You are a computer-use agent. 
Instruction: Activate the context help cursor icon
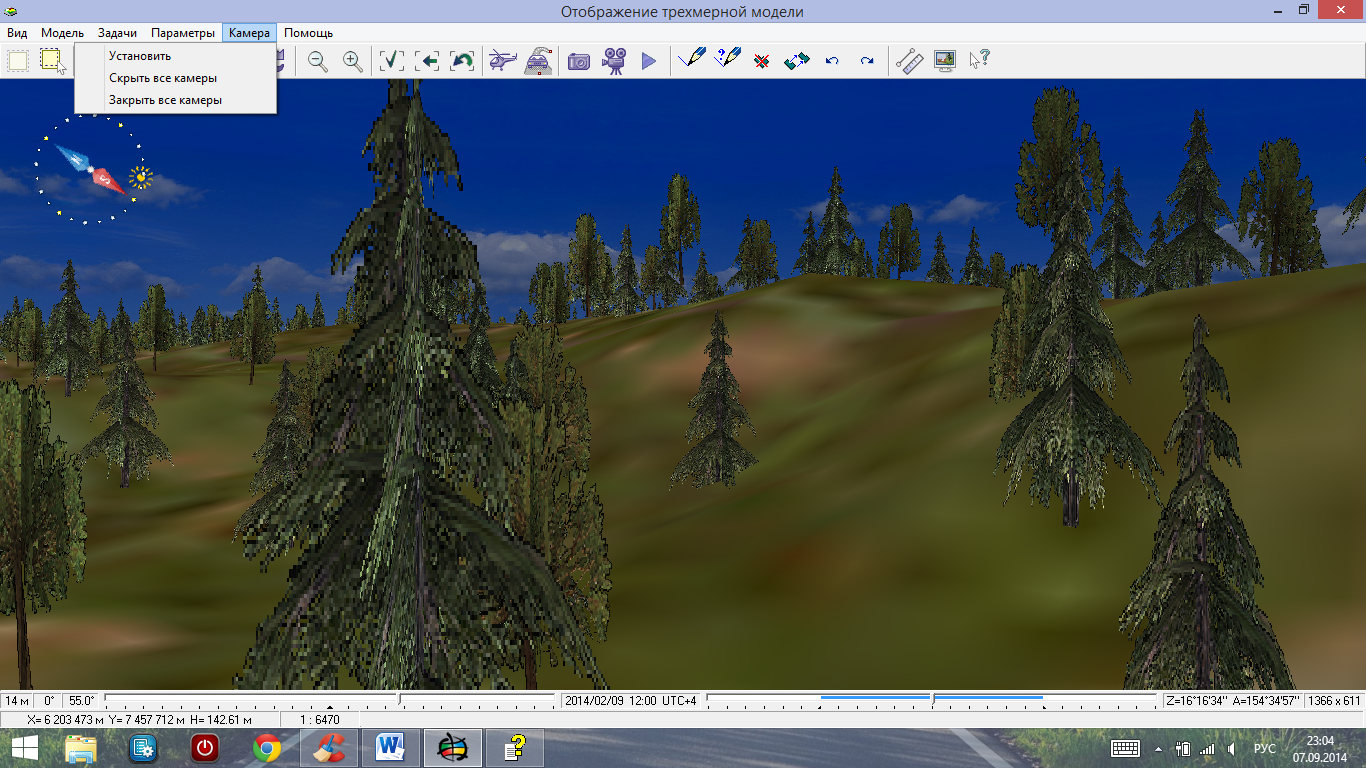click(x=979, y=60)
